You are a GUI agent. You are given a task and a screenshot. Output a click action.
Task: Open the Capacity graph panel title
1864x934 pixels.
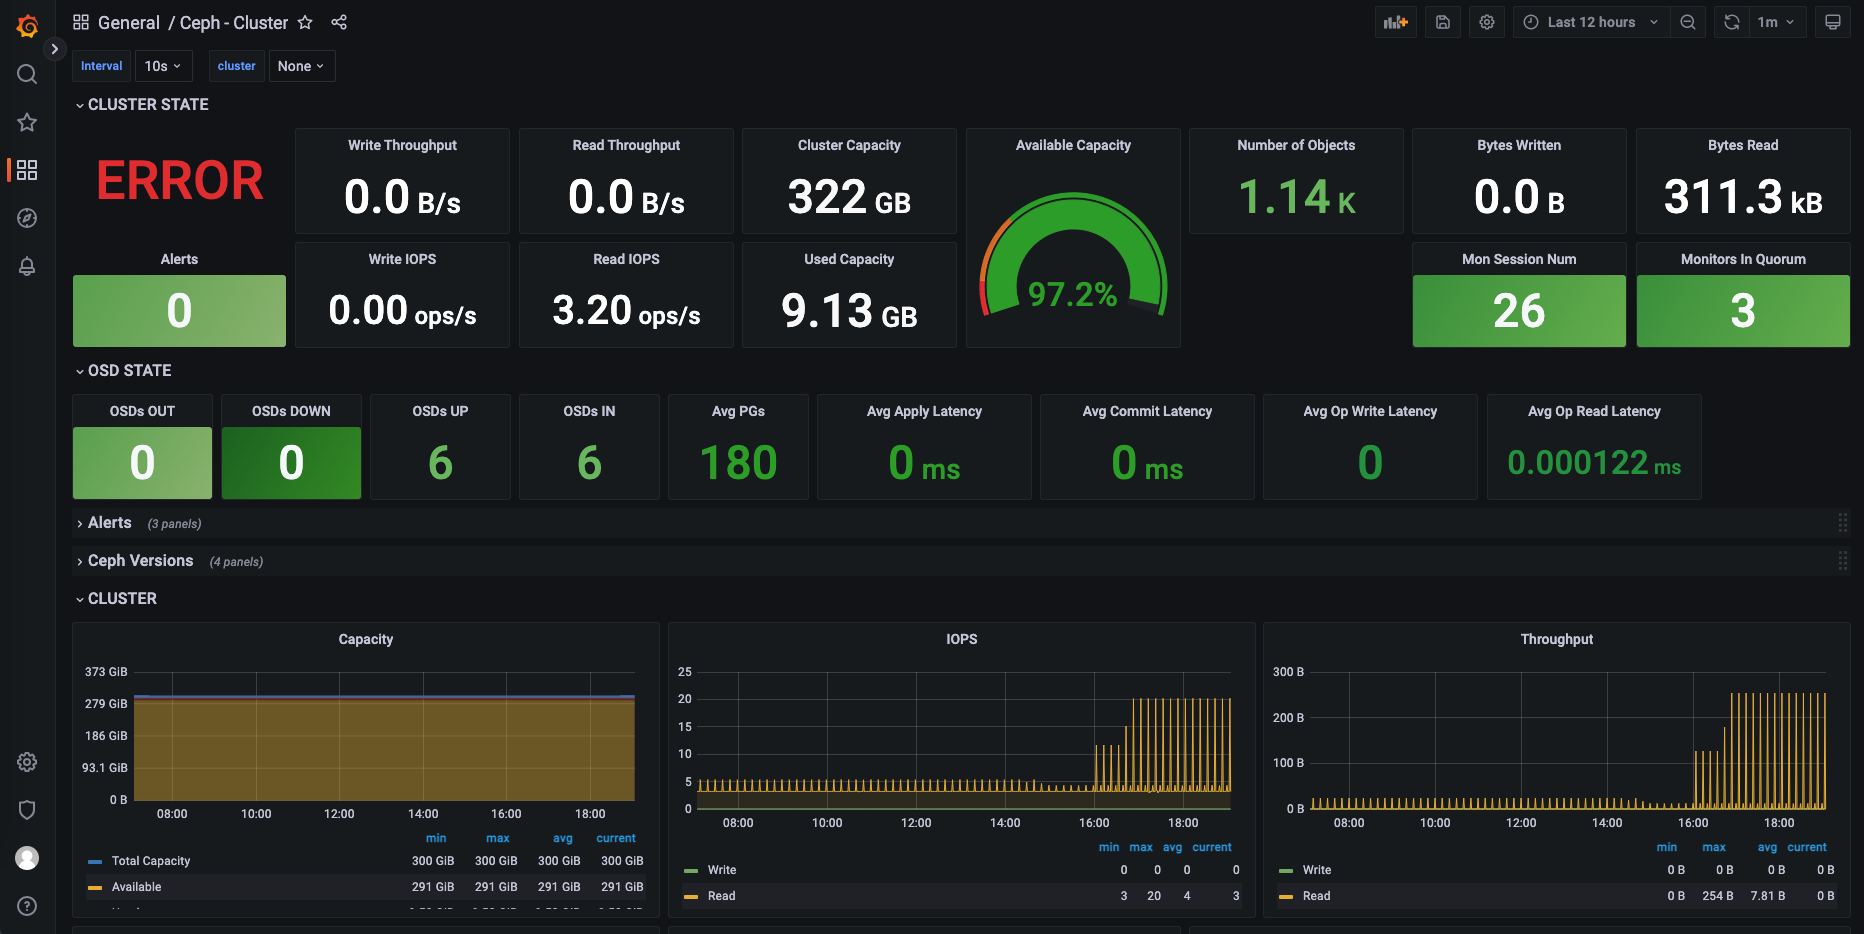366,639
